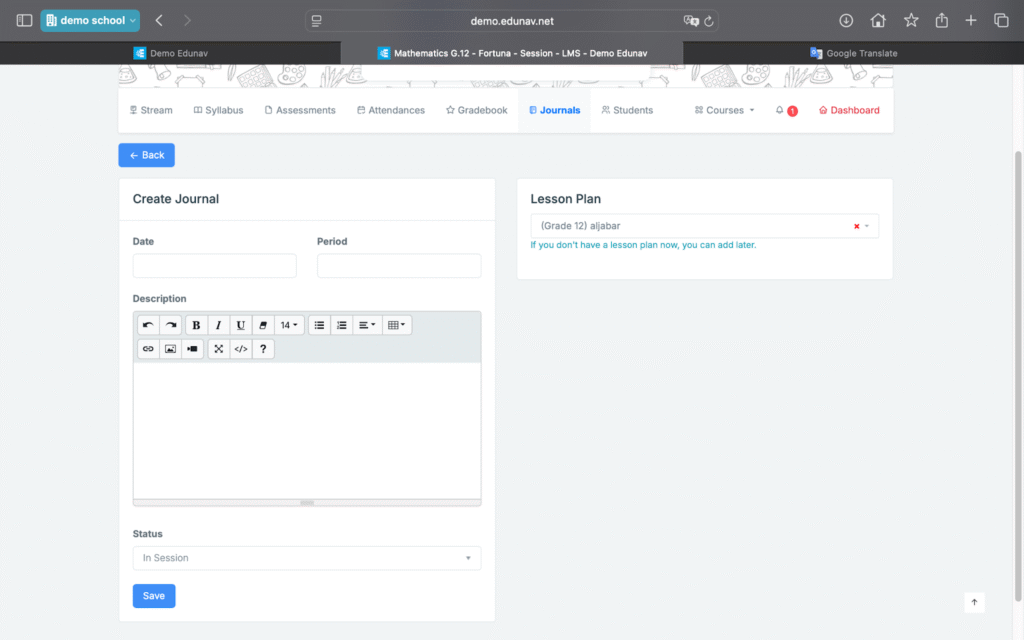This screenshot has width=1024, height=640.
Task: Add an unordered bullet list
Action: 319,325
